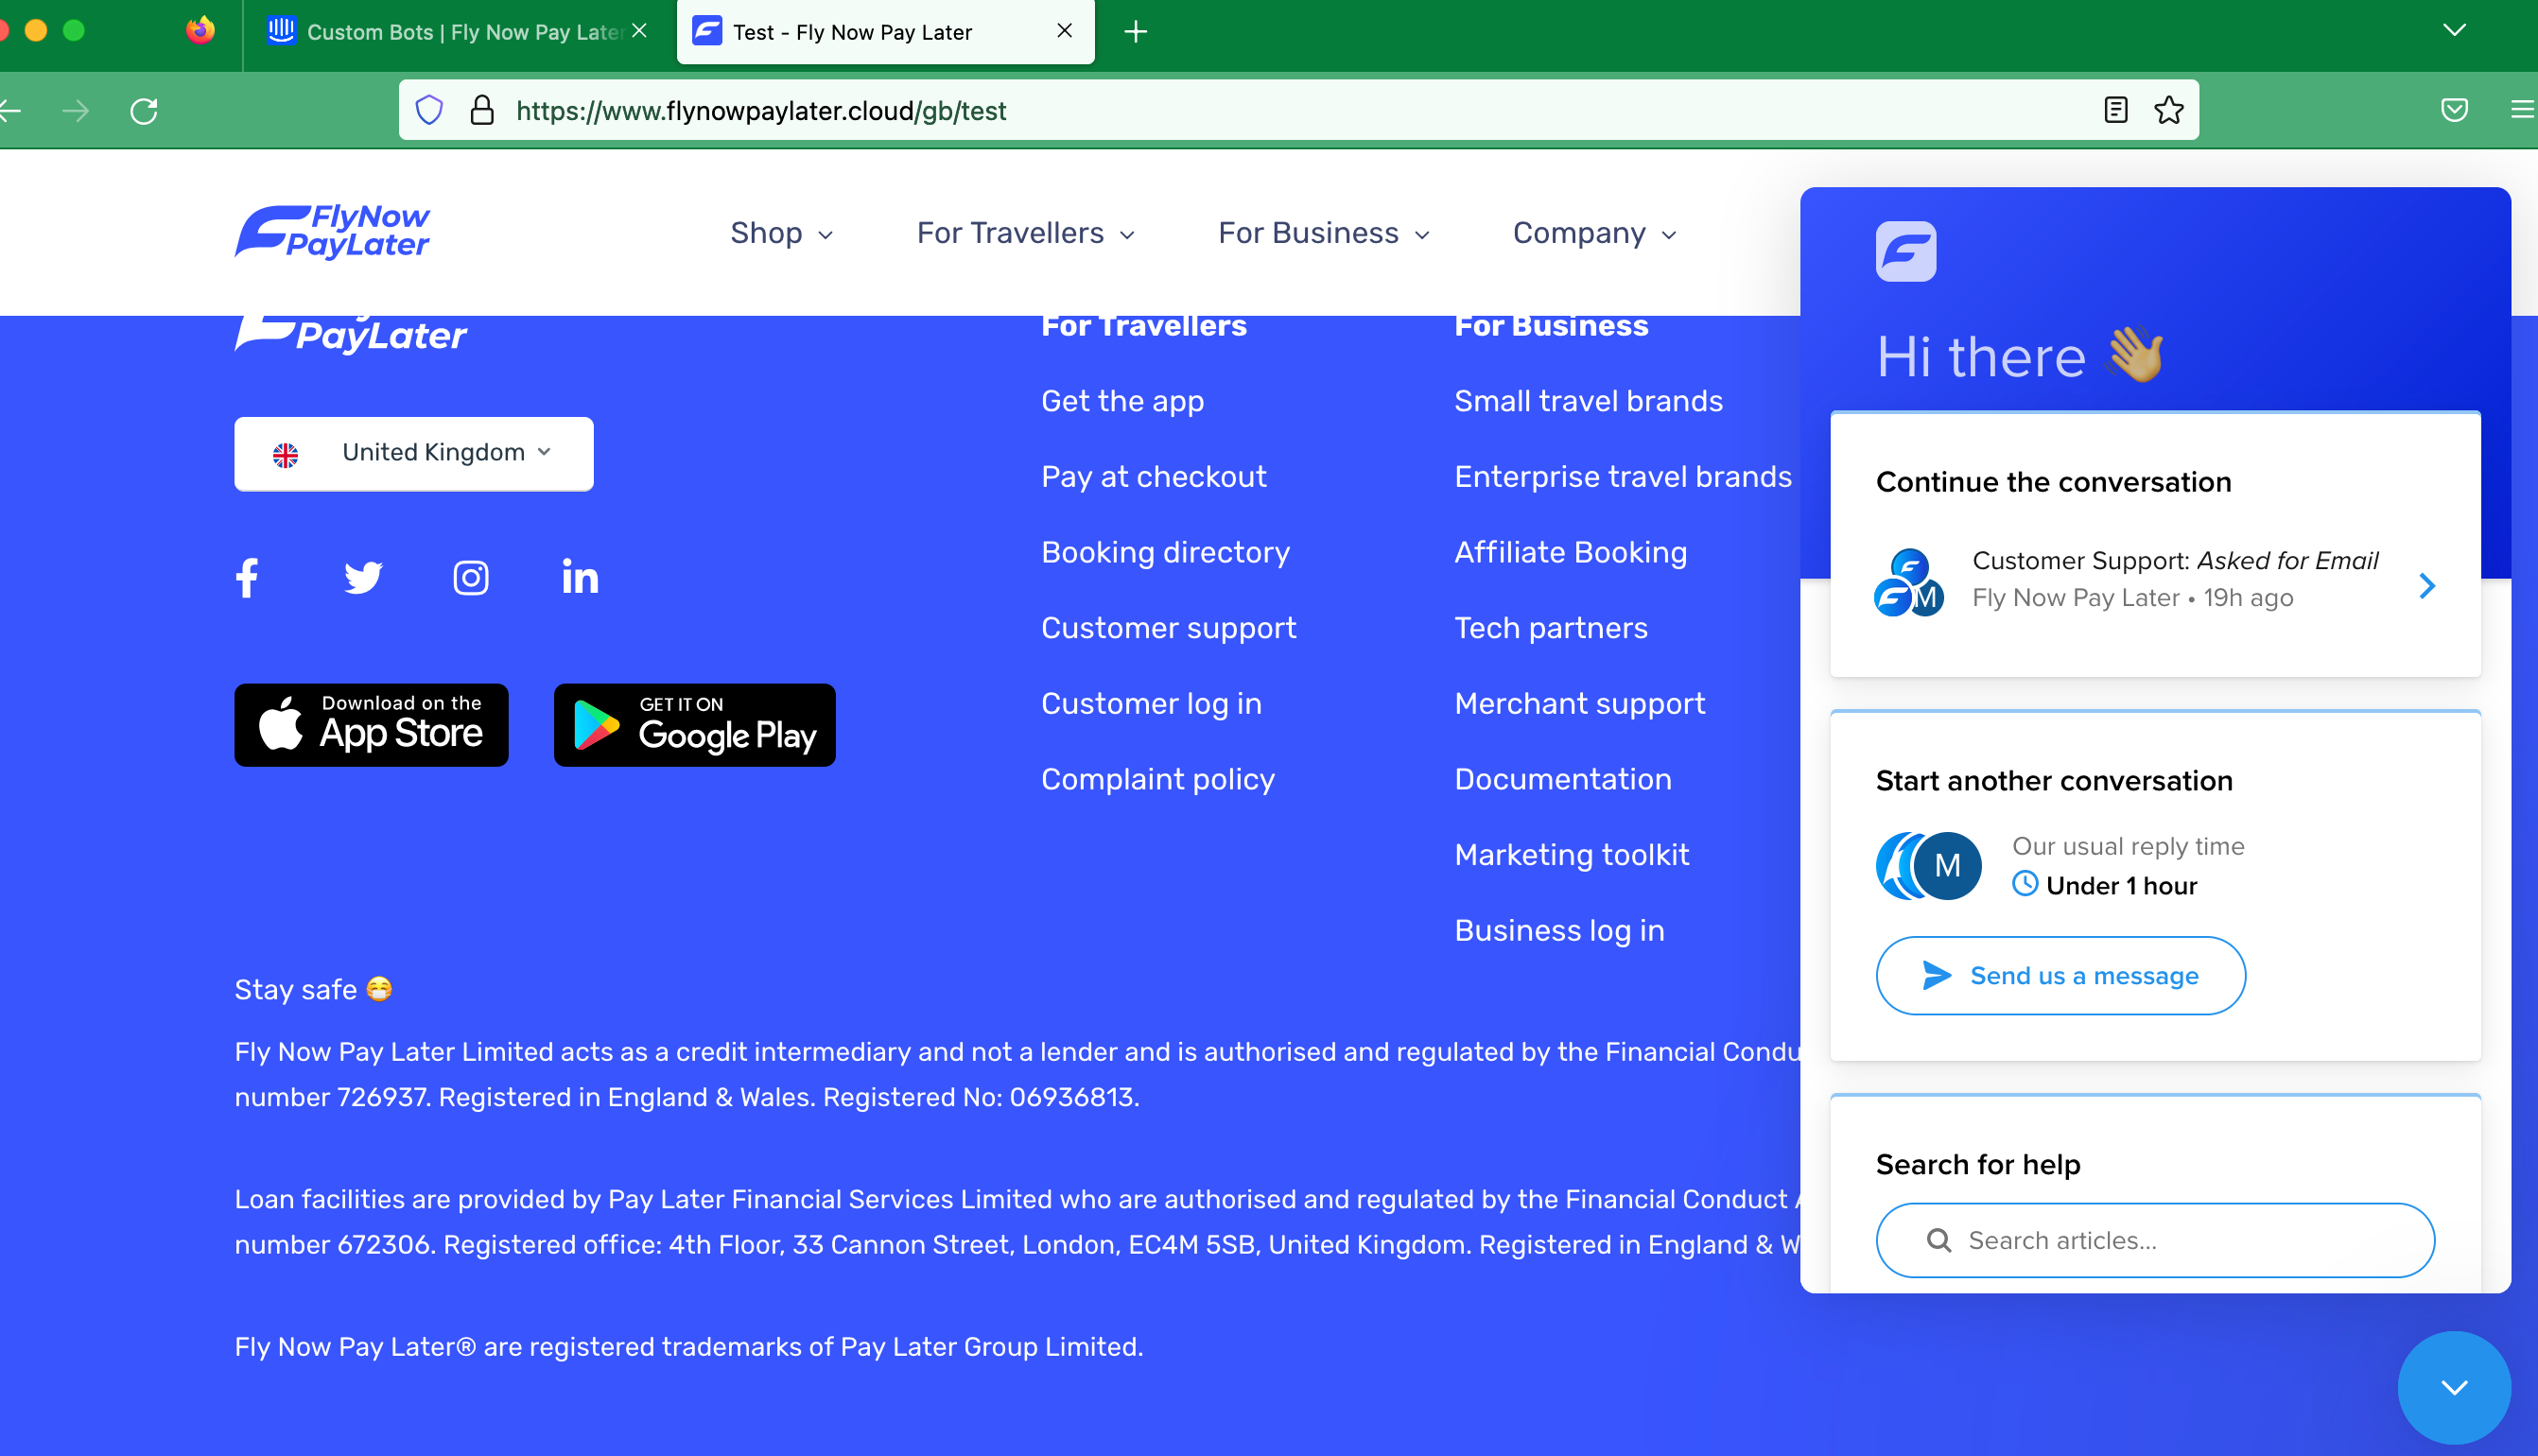Open Enterprise travel brands link
This screenshot has height=1456, width=2538.
pyautogui.click(x=1623, y=477)
